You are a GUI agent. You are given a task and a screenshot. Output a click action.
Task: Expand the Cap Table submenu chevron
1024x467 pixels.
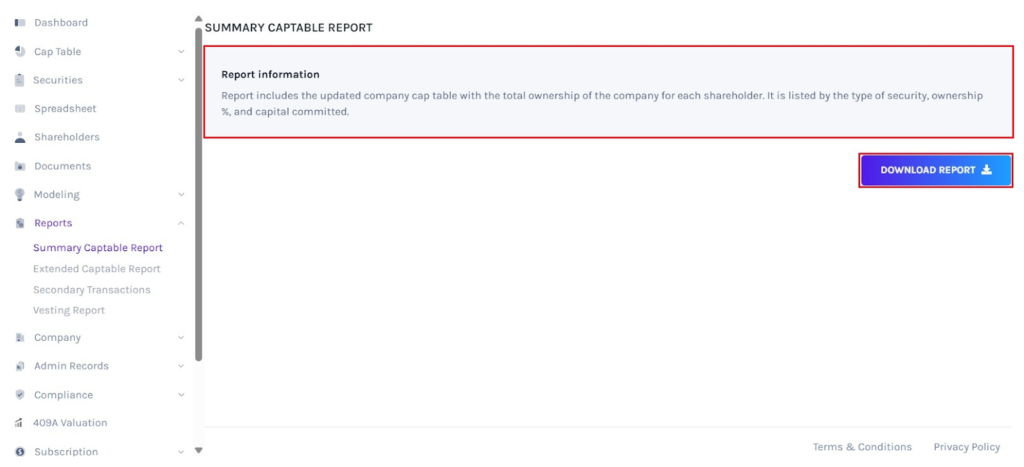click(181, 52)
